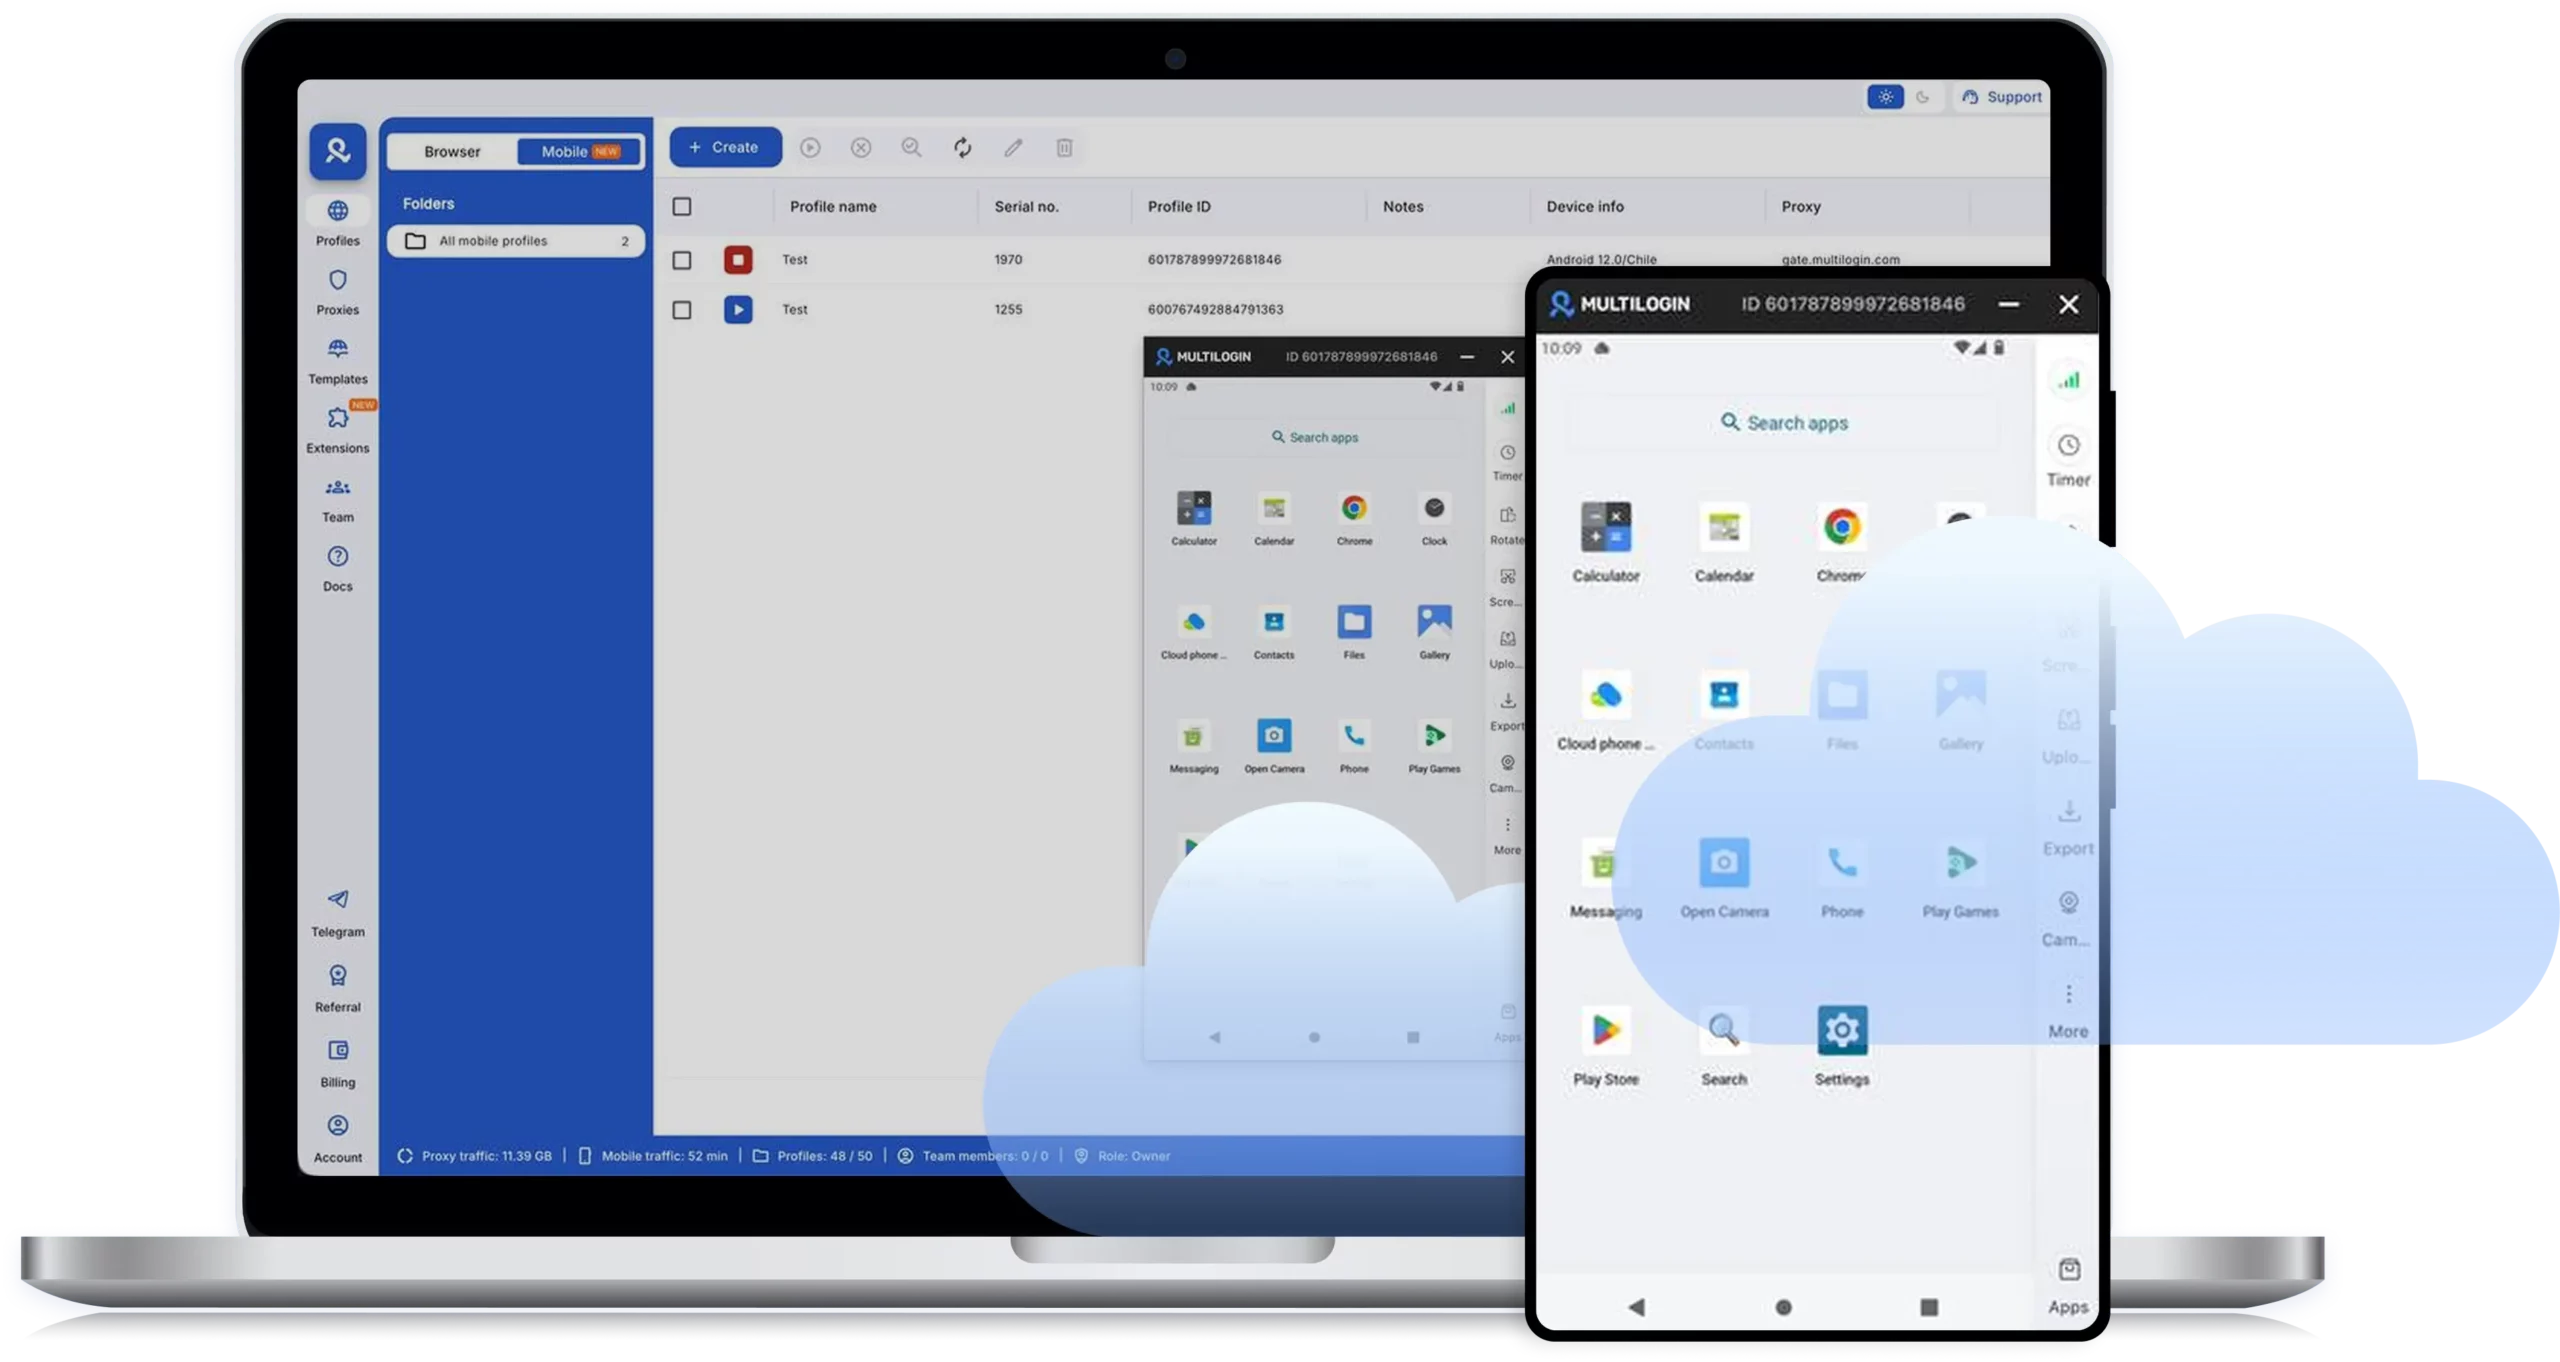Refresh the profiles list
2560x1362 pixels.
(962, 147)
